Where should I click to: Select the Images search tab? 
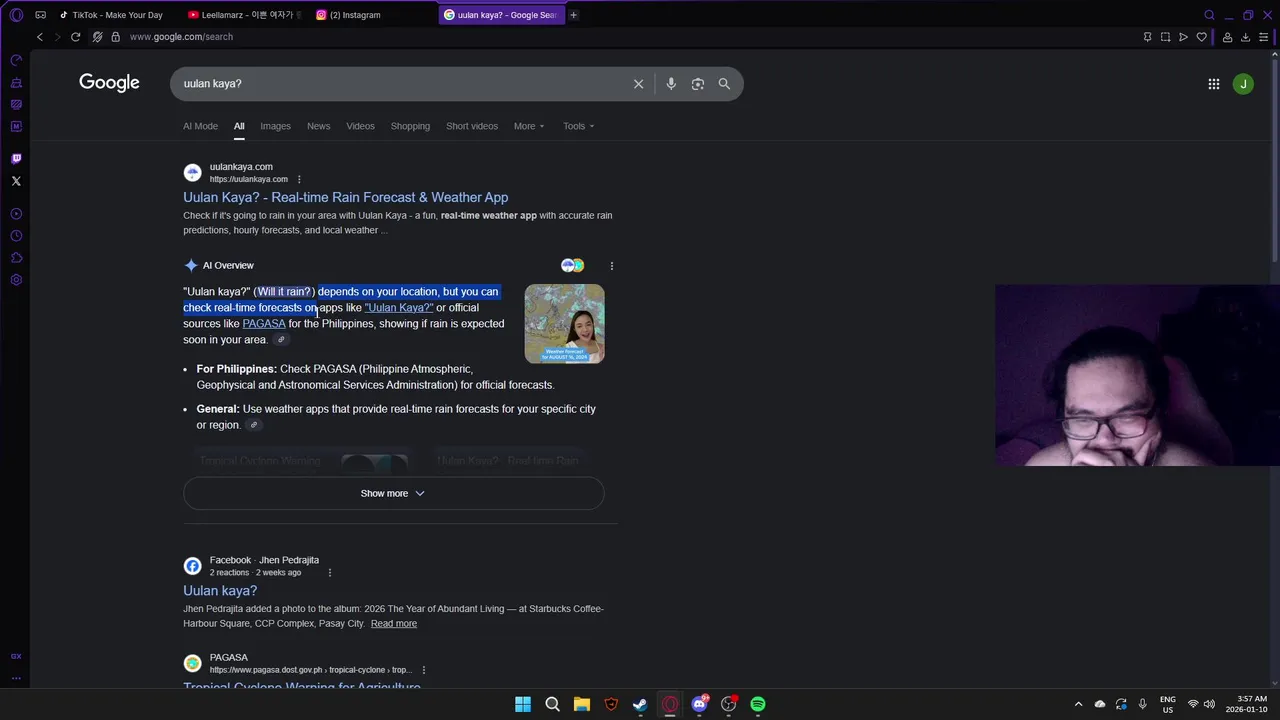pos(275,126)
